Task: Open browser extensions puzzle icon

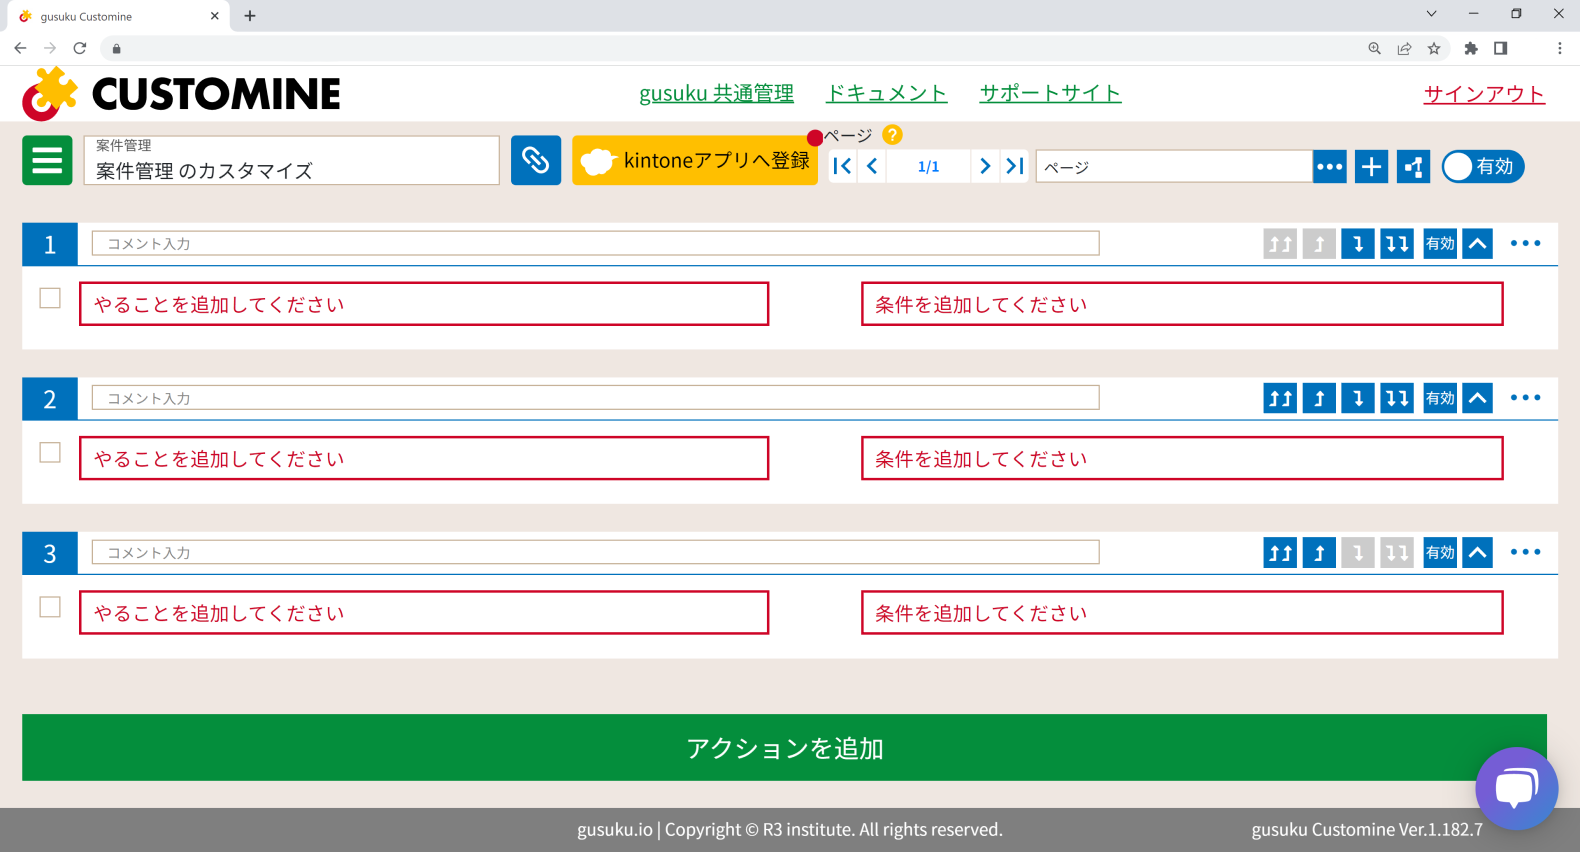Action: pos(1470,48)
